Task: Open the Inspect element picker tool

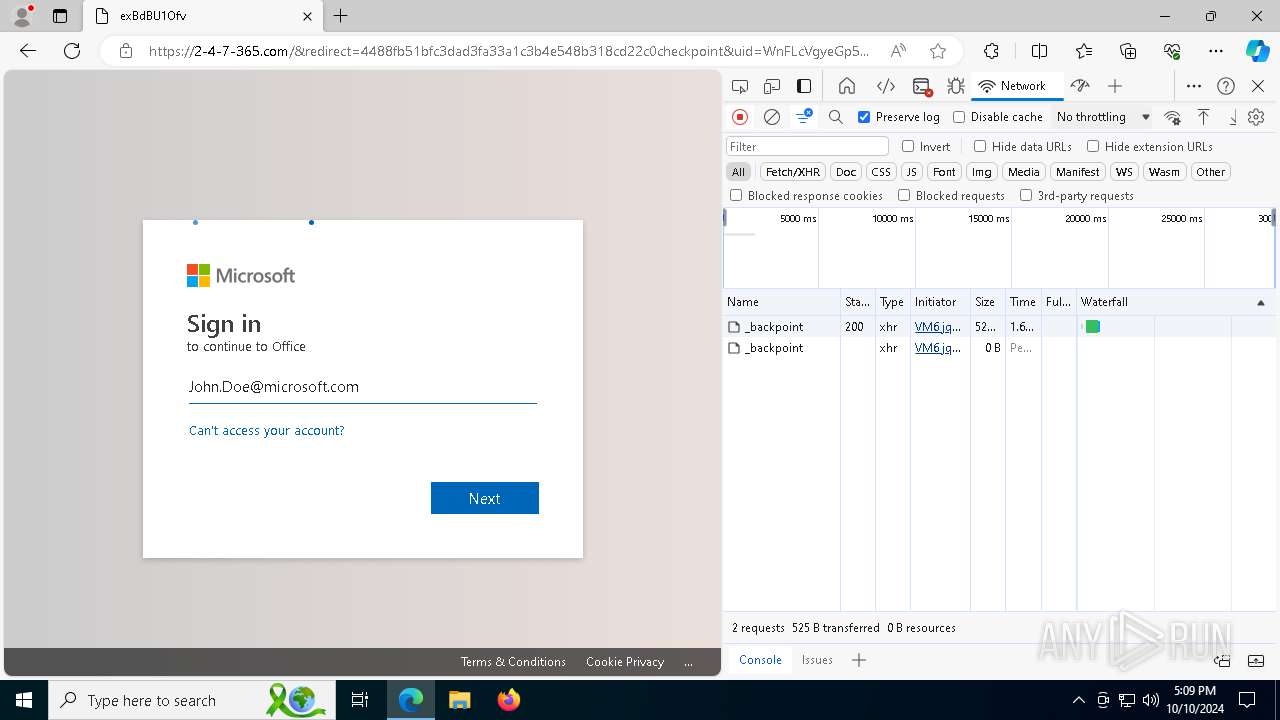Action: [740, 86]
